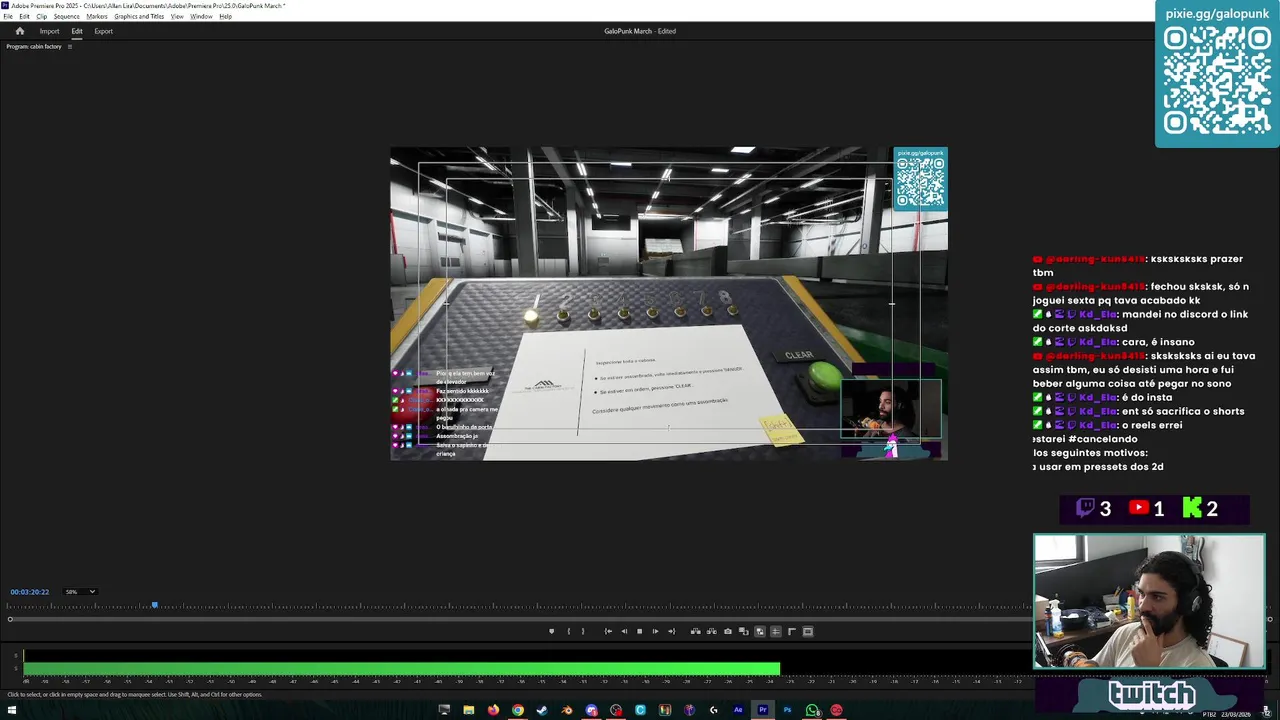Open the Edit menu in menu bar
The width and height of the screenshot is (1280, 720).
pos(24,17)
